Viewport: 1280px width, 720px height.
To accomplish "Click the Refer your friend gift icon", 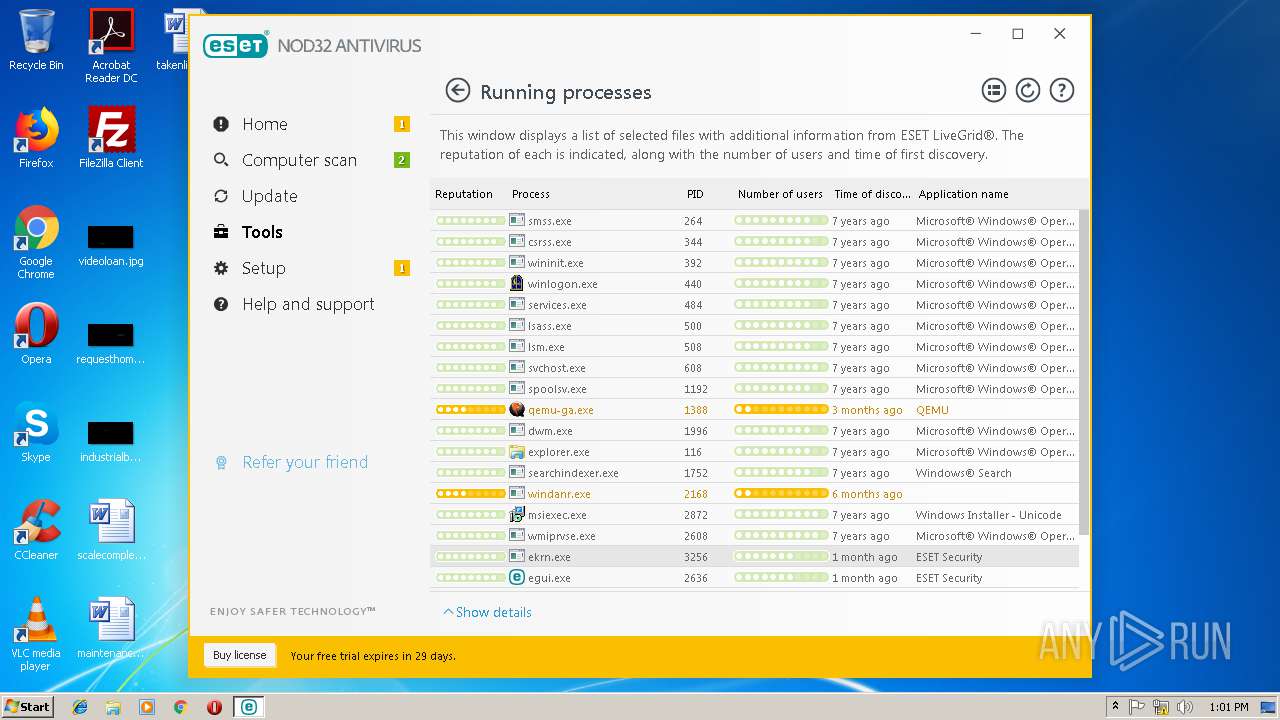I will coord(222,462).
